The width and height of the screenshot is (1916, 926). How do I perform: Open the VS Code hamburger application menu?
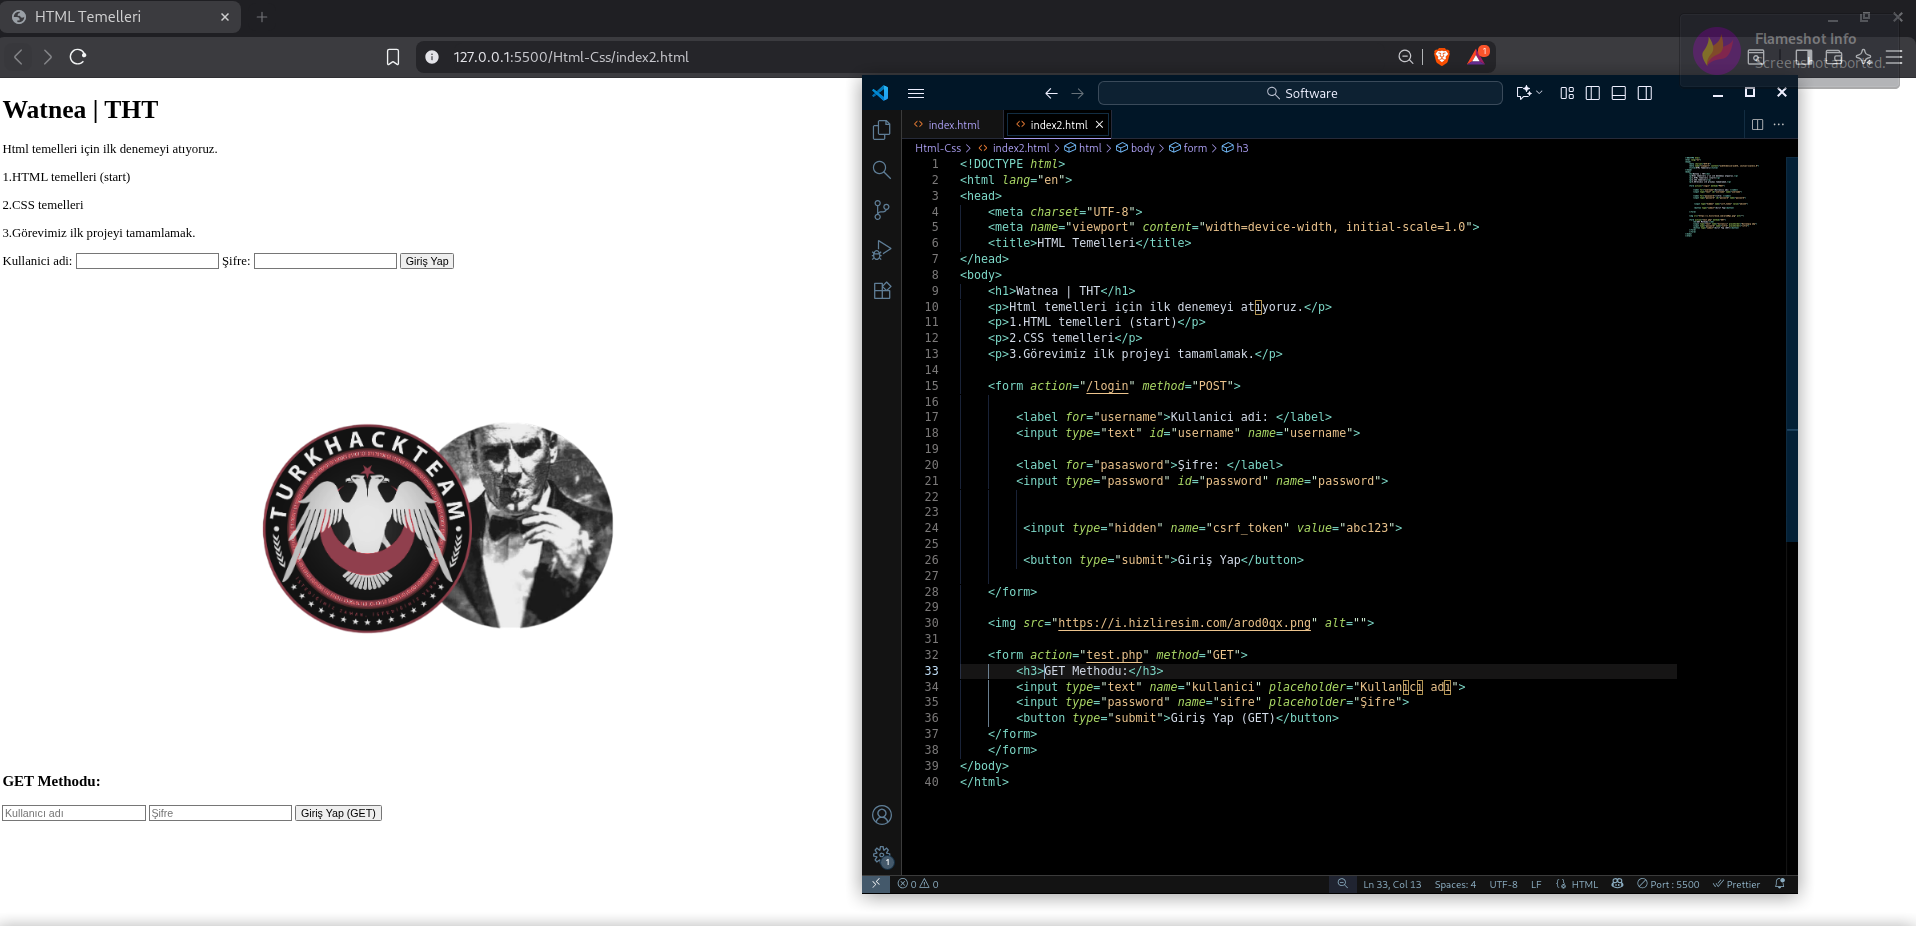point(915,93)
